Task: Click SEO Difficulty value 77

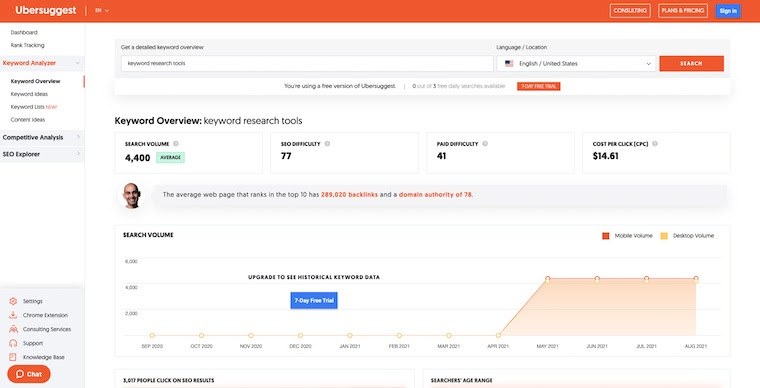Action: coord(286,156)
